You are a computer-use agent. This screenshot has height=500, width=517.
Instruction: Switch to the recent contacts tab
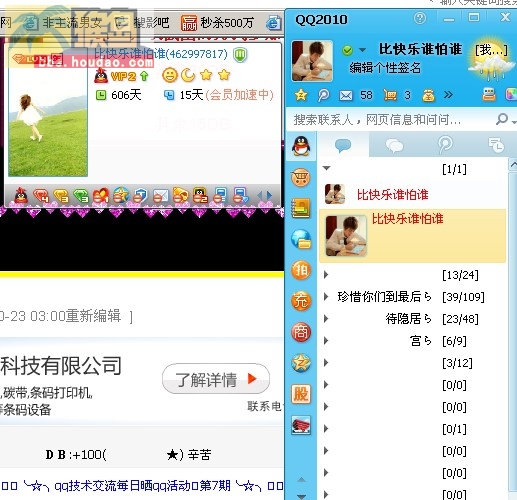496,145
